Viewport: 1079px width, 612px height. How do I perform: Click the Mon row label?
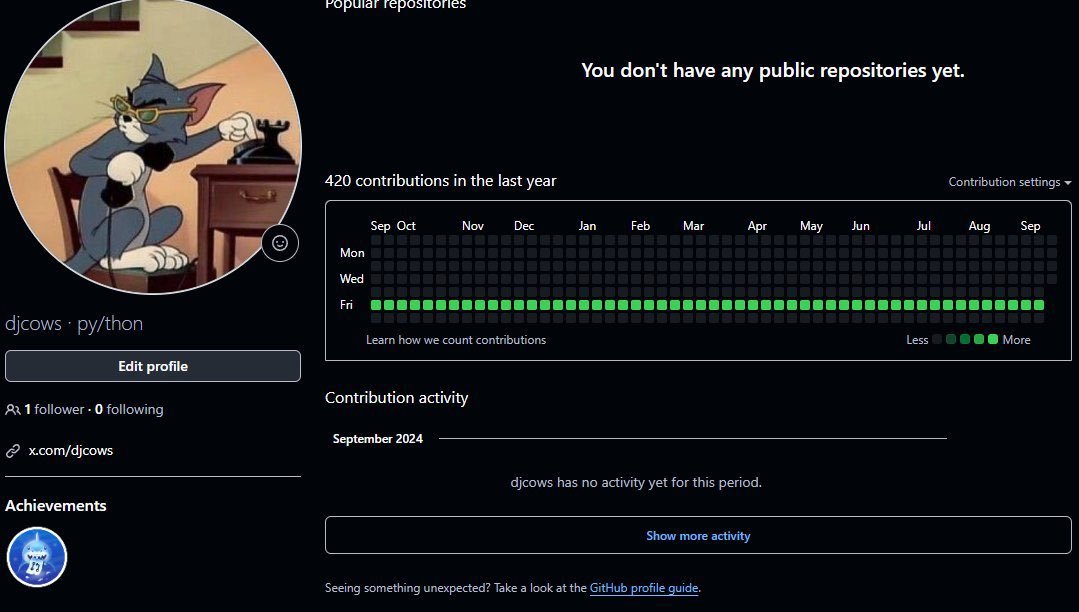point(352,253)
